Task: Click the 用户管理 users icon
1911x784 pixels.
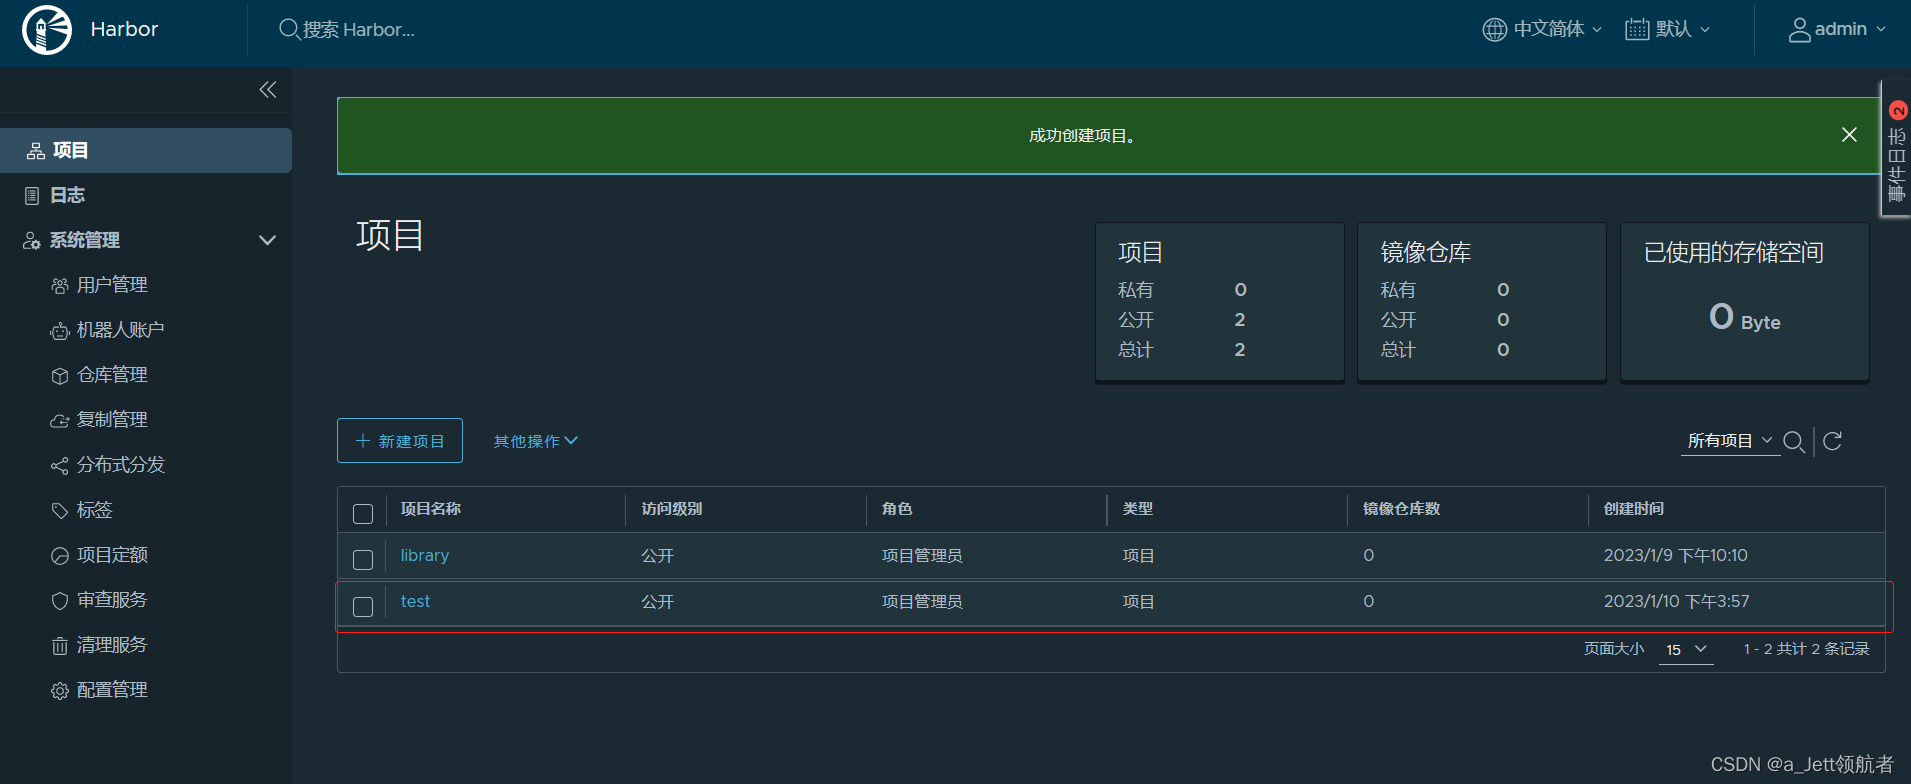Action: pyautogui.click(x=60, y=286)
